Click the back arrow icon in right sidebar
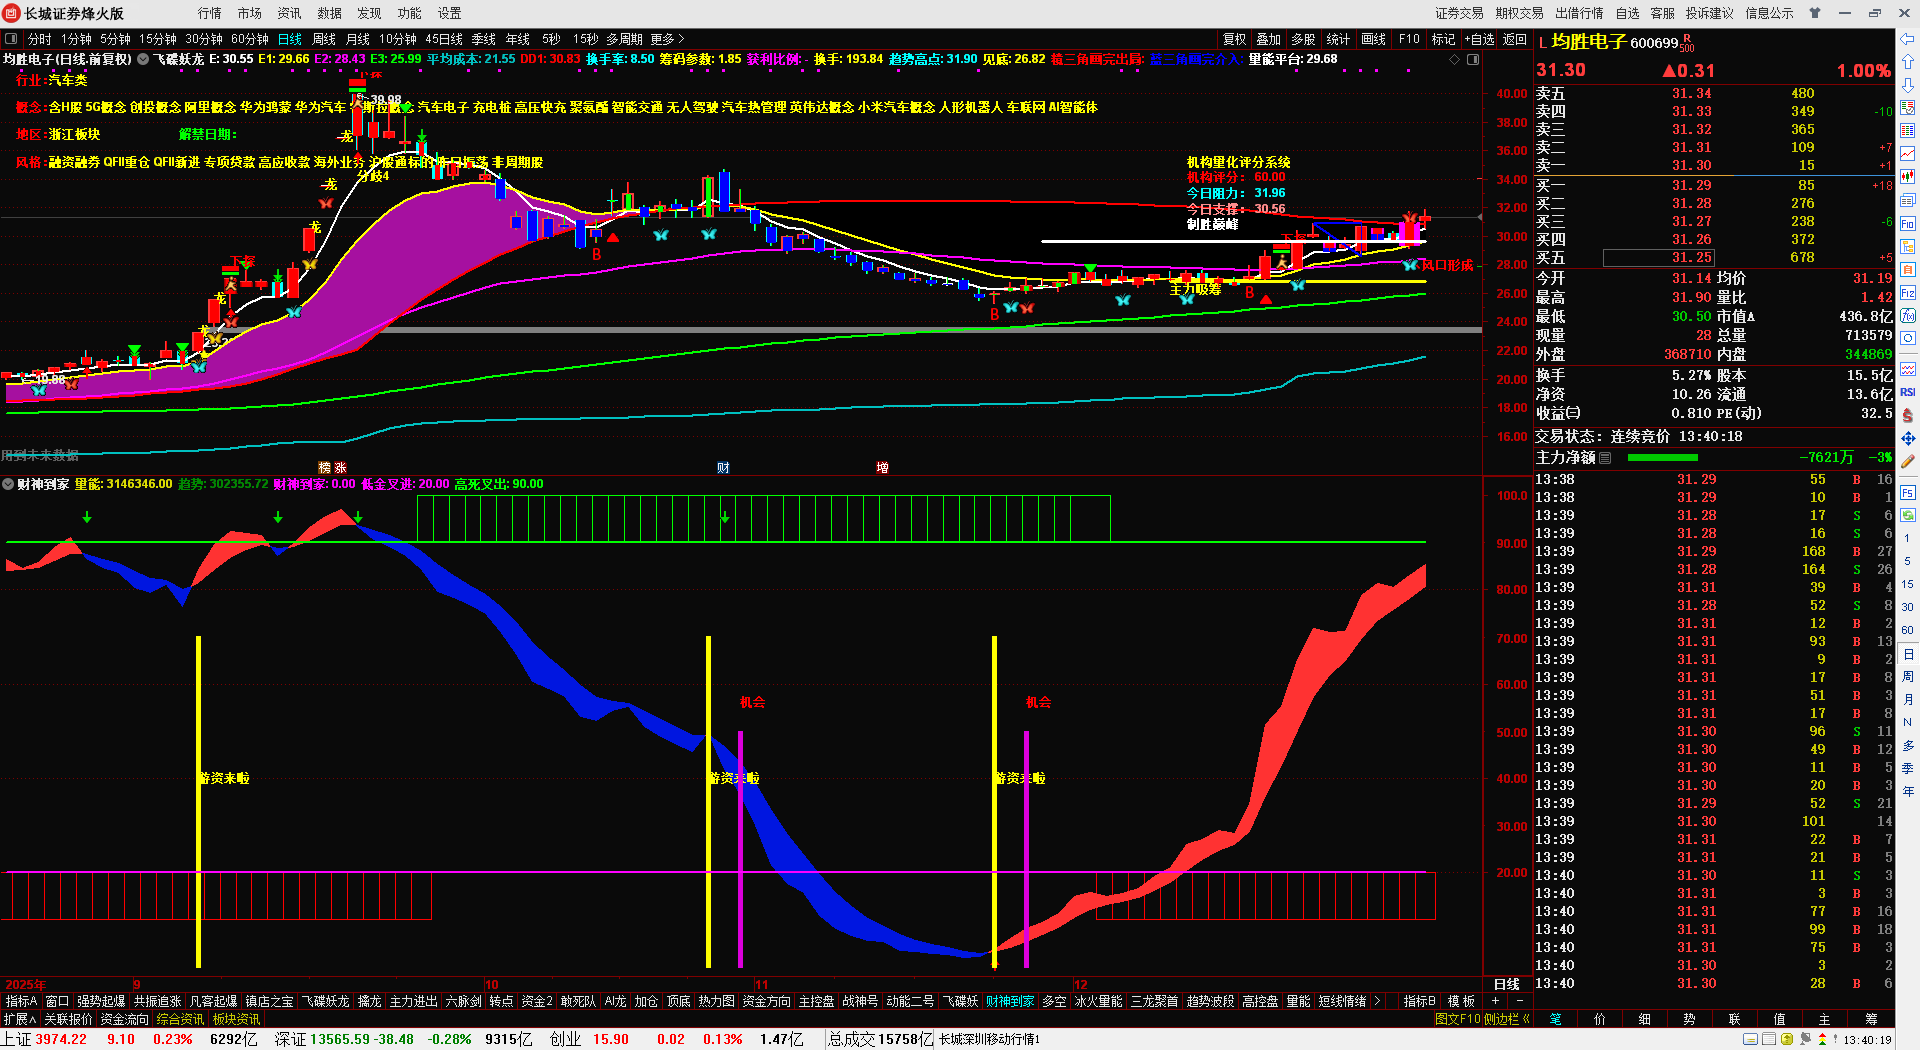The width and height of the screenshot is (1920, 1050). point(1908,40)
